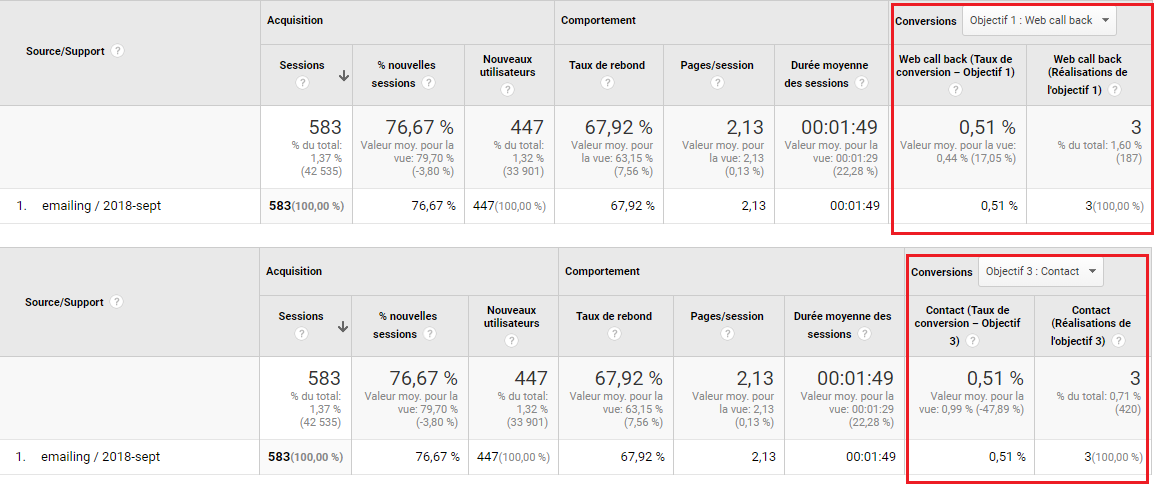Select 447(100,00 %) cell in Objectif 3 table

[x=514, y=457]
